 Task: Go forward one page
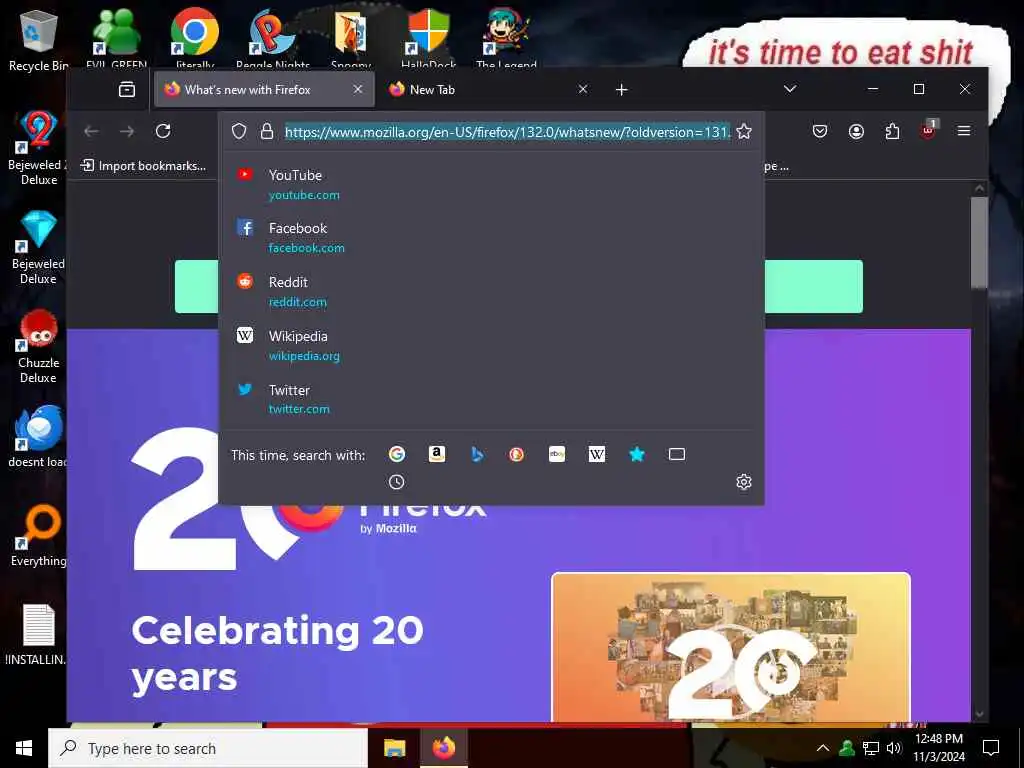tap(127, 131)
